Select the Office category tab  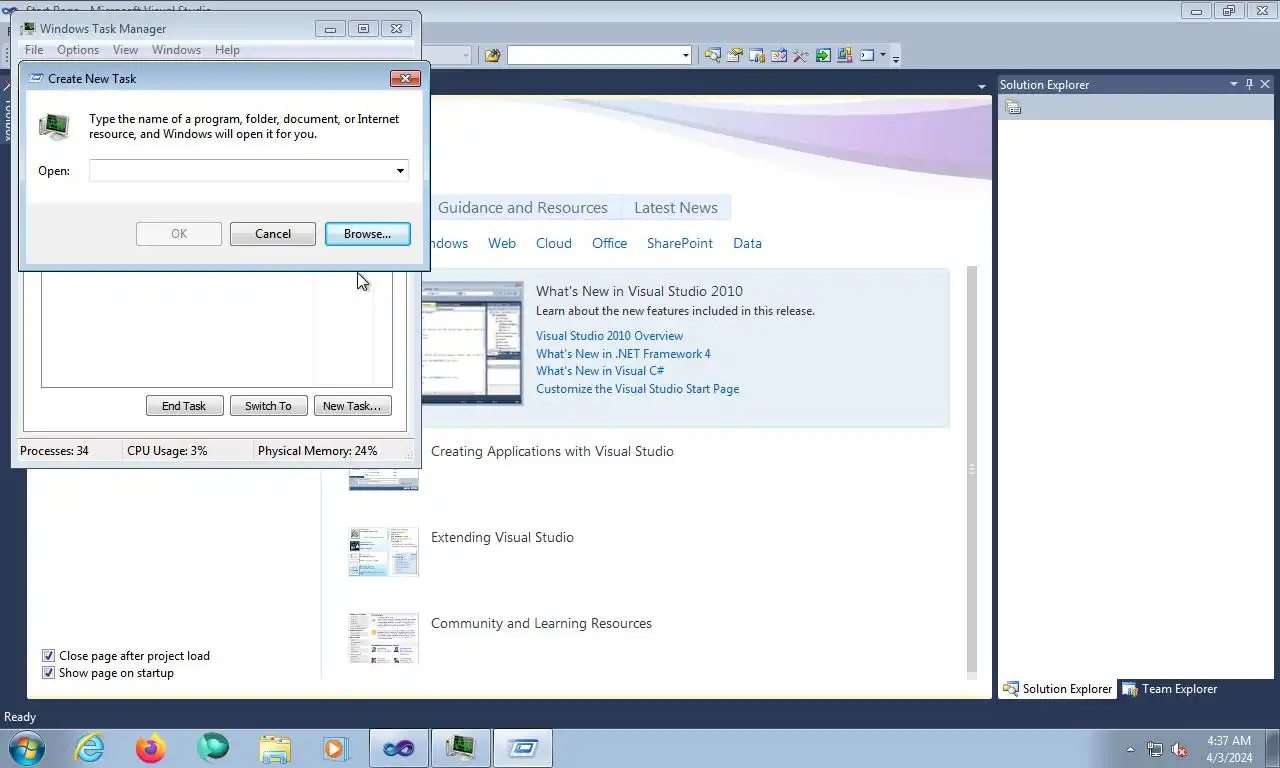pyautogui.click(x=609, y=243)
